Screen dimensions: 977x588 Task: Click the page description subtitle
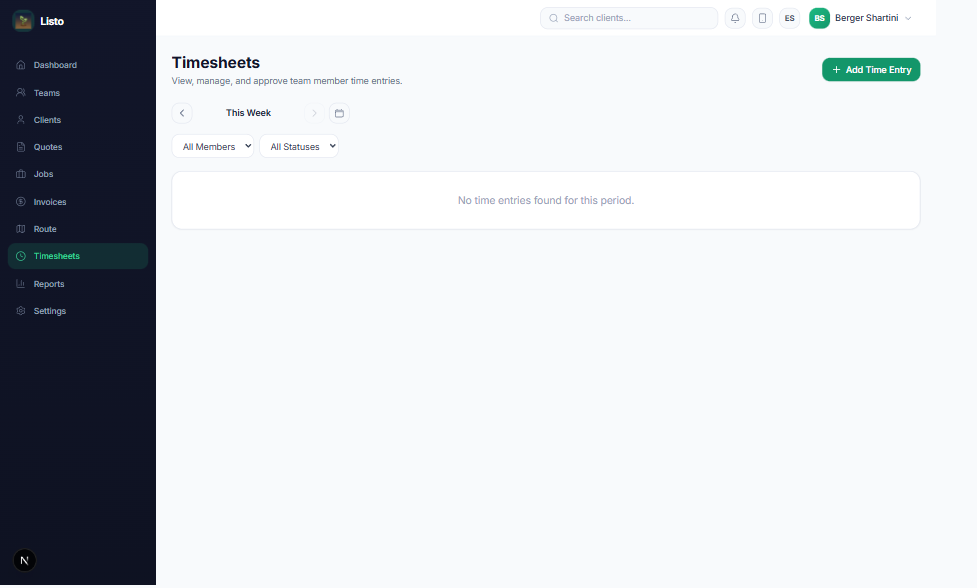(287, 81)
